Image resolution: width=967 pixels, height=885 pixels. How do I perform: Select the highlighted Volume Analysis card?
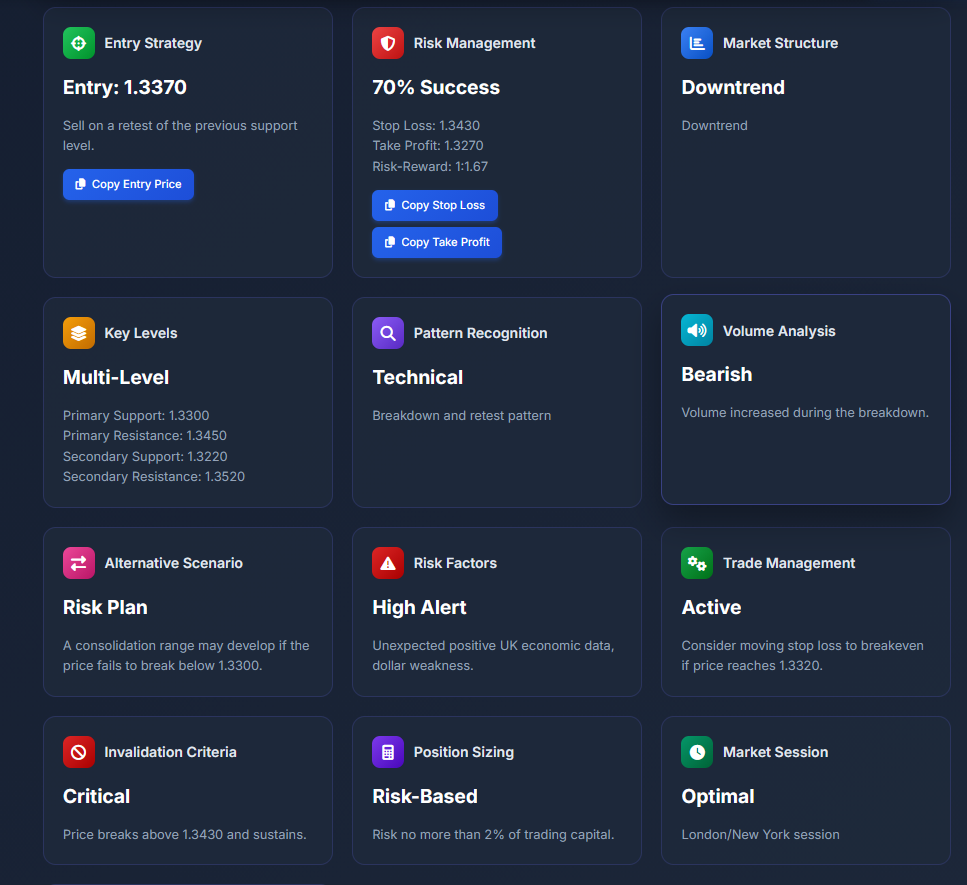805,400
